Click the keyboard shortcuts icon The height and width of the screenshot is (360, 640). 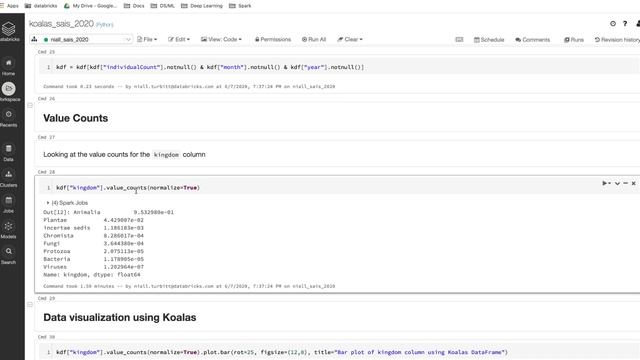point(459,40)
